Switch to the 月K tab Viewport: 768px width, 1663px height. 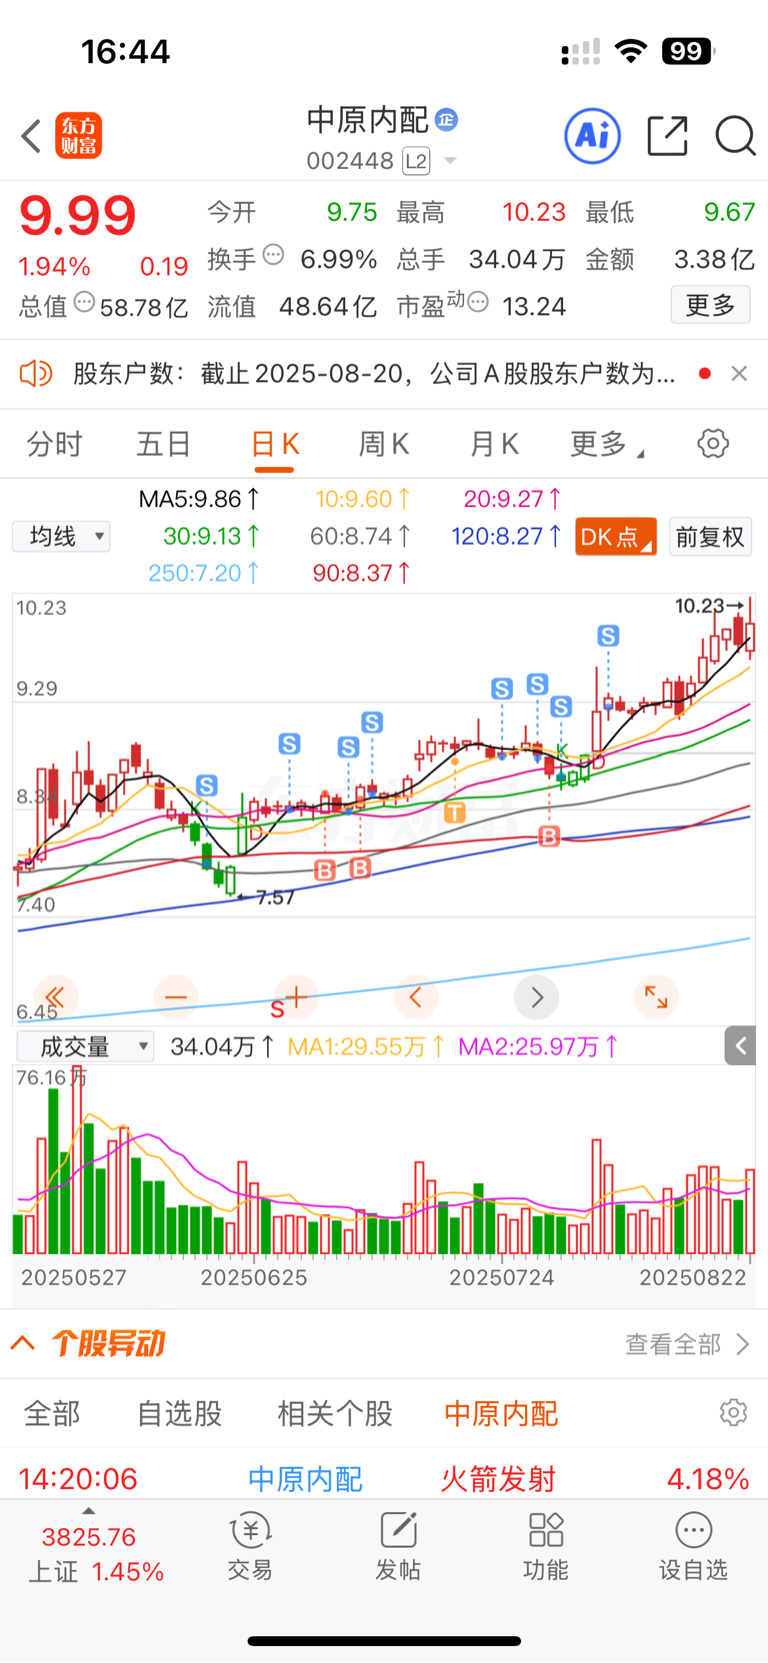(494, 444)
